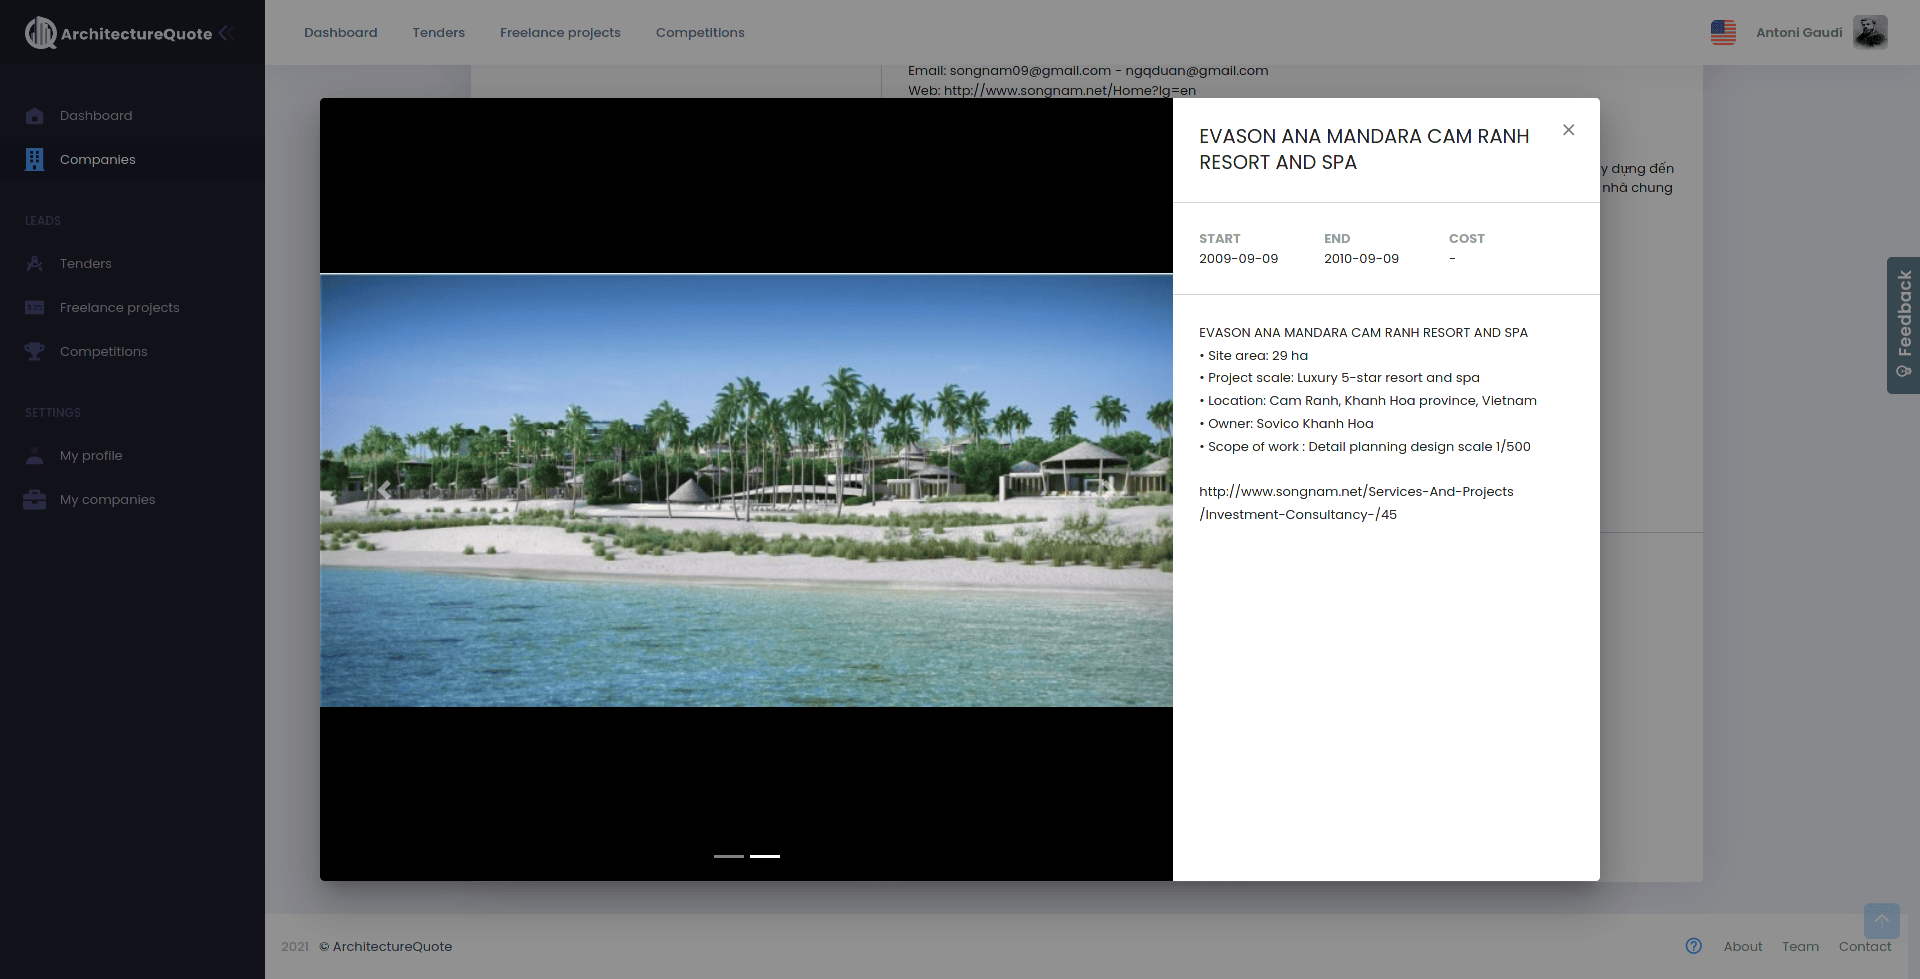1920x979 pixels.
Task: Switch to the Tenders top menu tab
Action: tap(438, 33)
